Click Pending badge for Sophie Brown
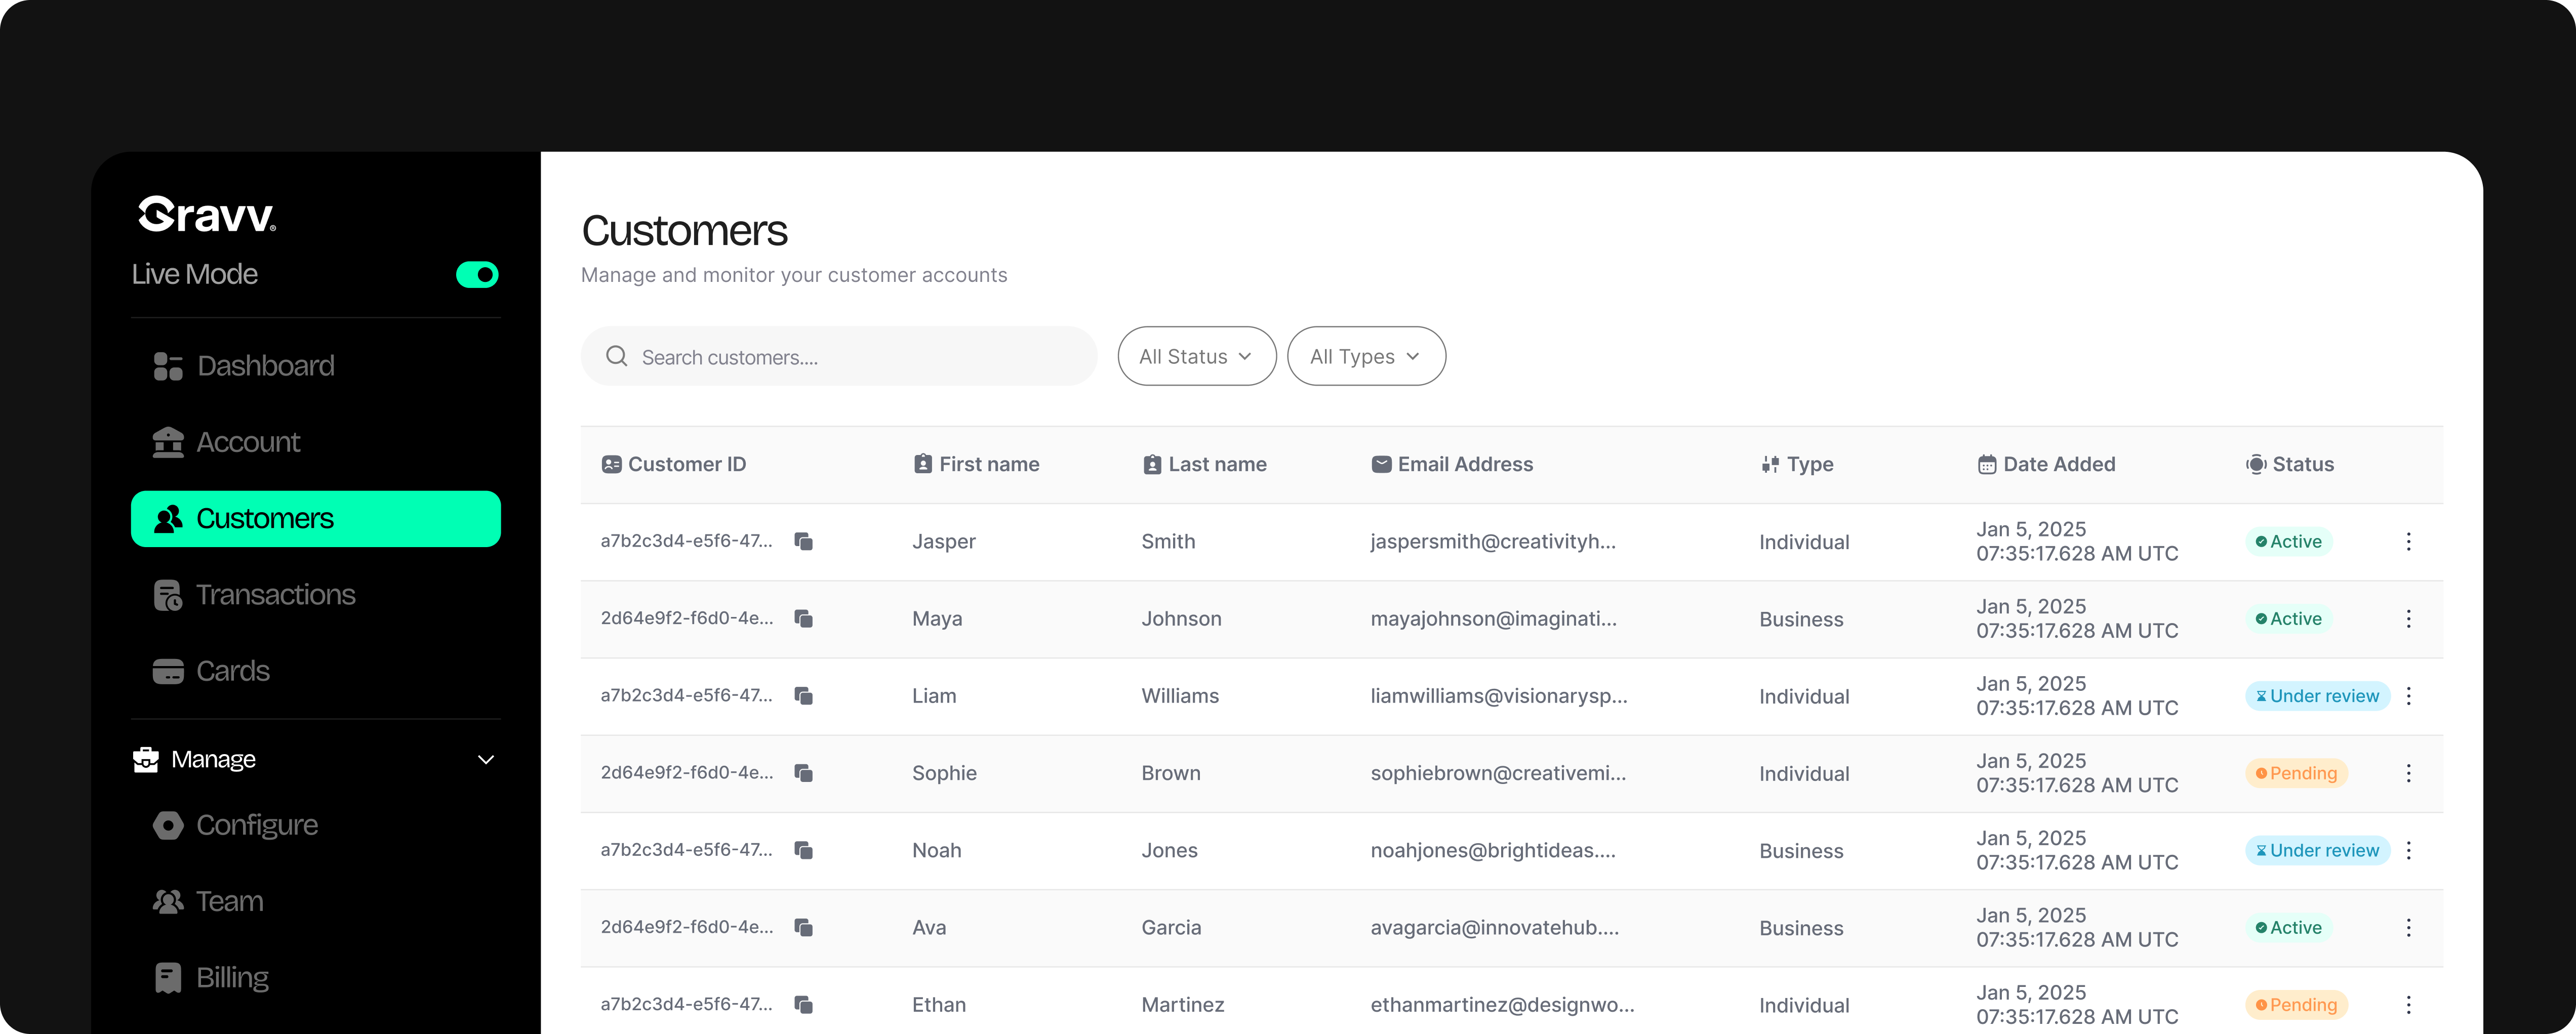2576x1034 pixels. pos(2296,773)
